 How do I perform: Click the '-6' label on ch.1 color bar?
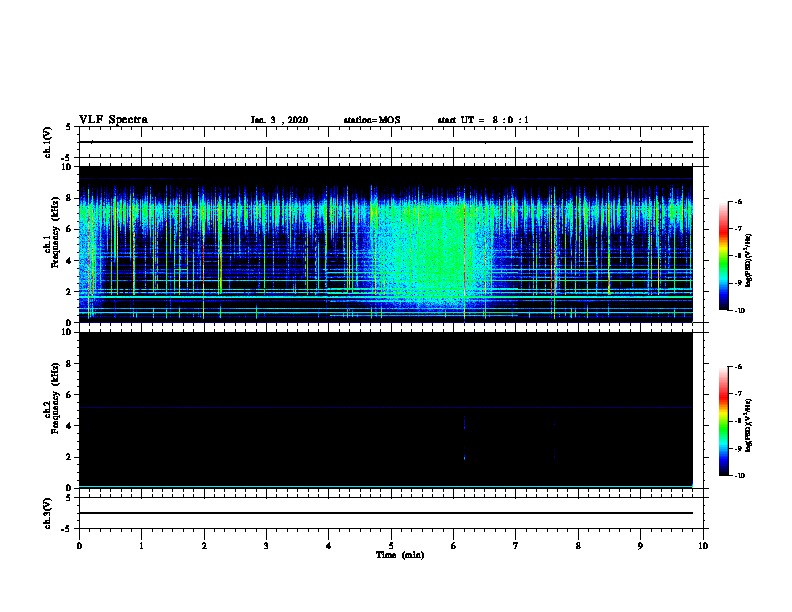click(x=738, y=201)
